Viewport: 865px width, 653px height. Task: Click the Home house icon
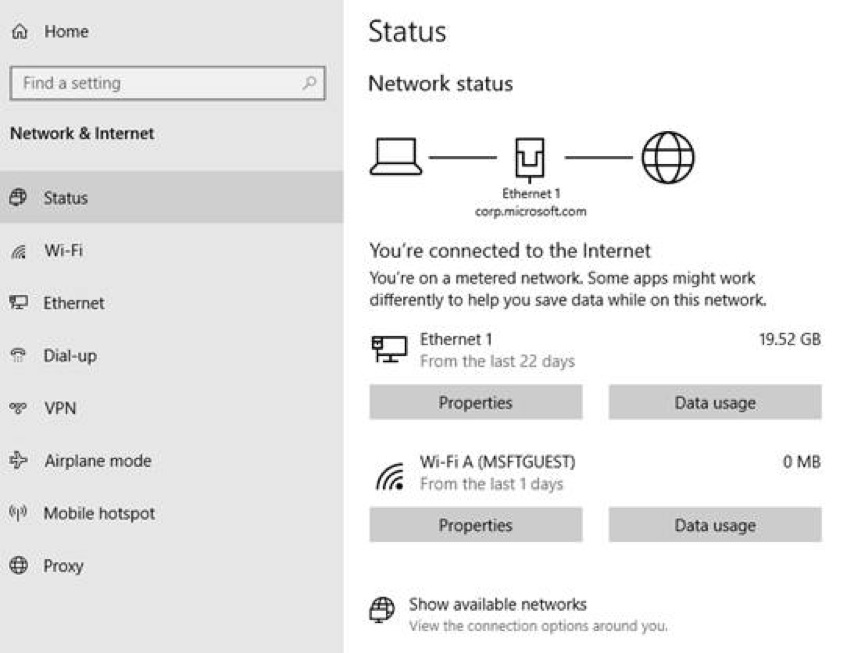18,31
